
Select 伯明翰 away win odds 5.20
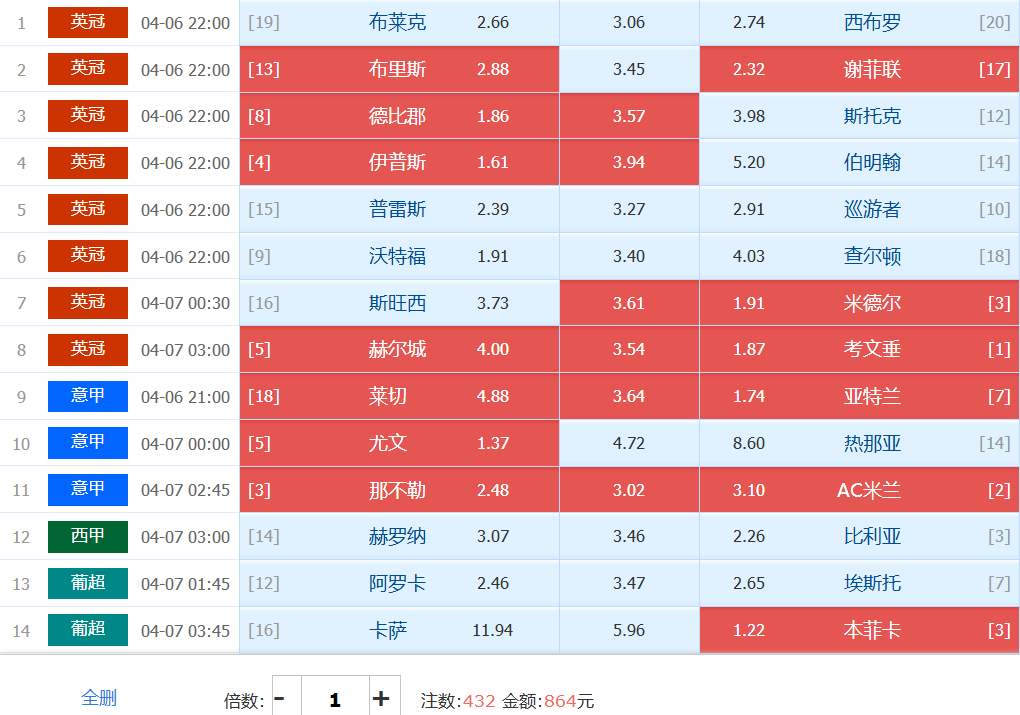pyautogui.click(x=859, y=162)
